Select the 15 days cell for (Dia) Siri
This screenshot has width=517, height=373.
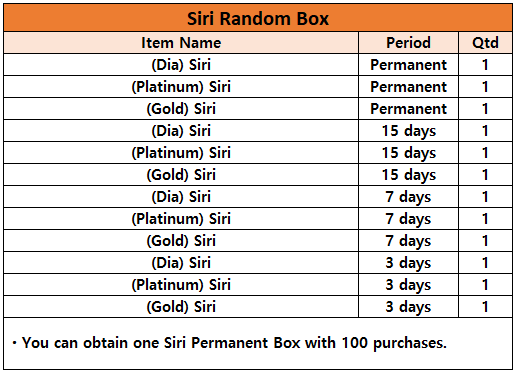pyautogui.click(x=408, y=131)
